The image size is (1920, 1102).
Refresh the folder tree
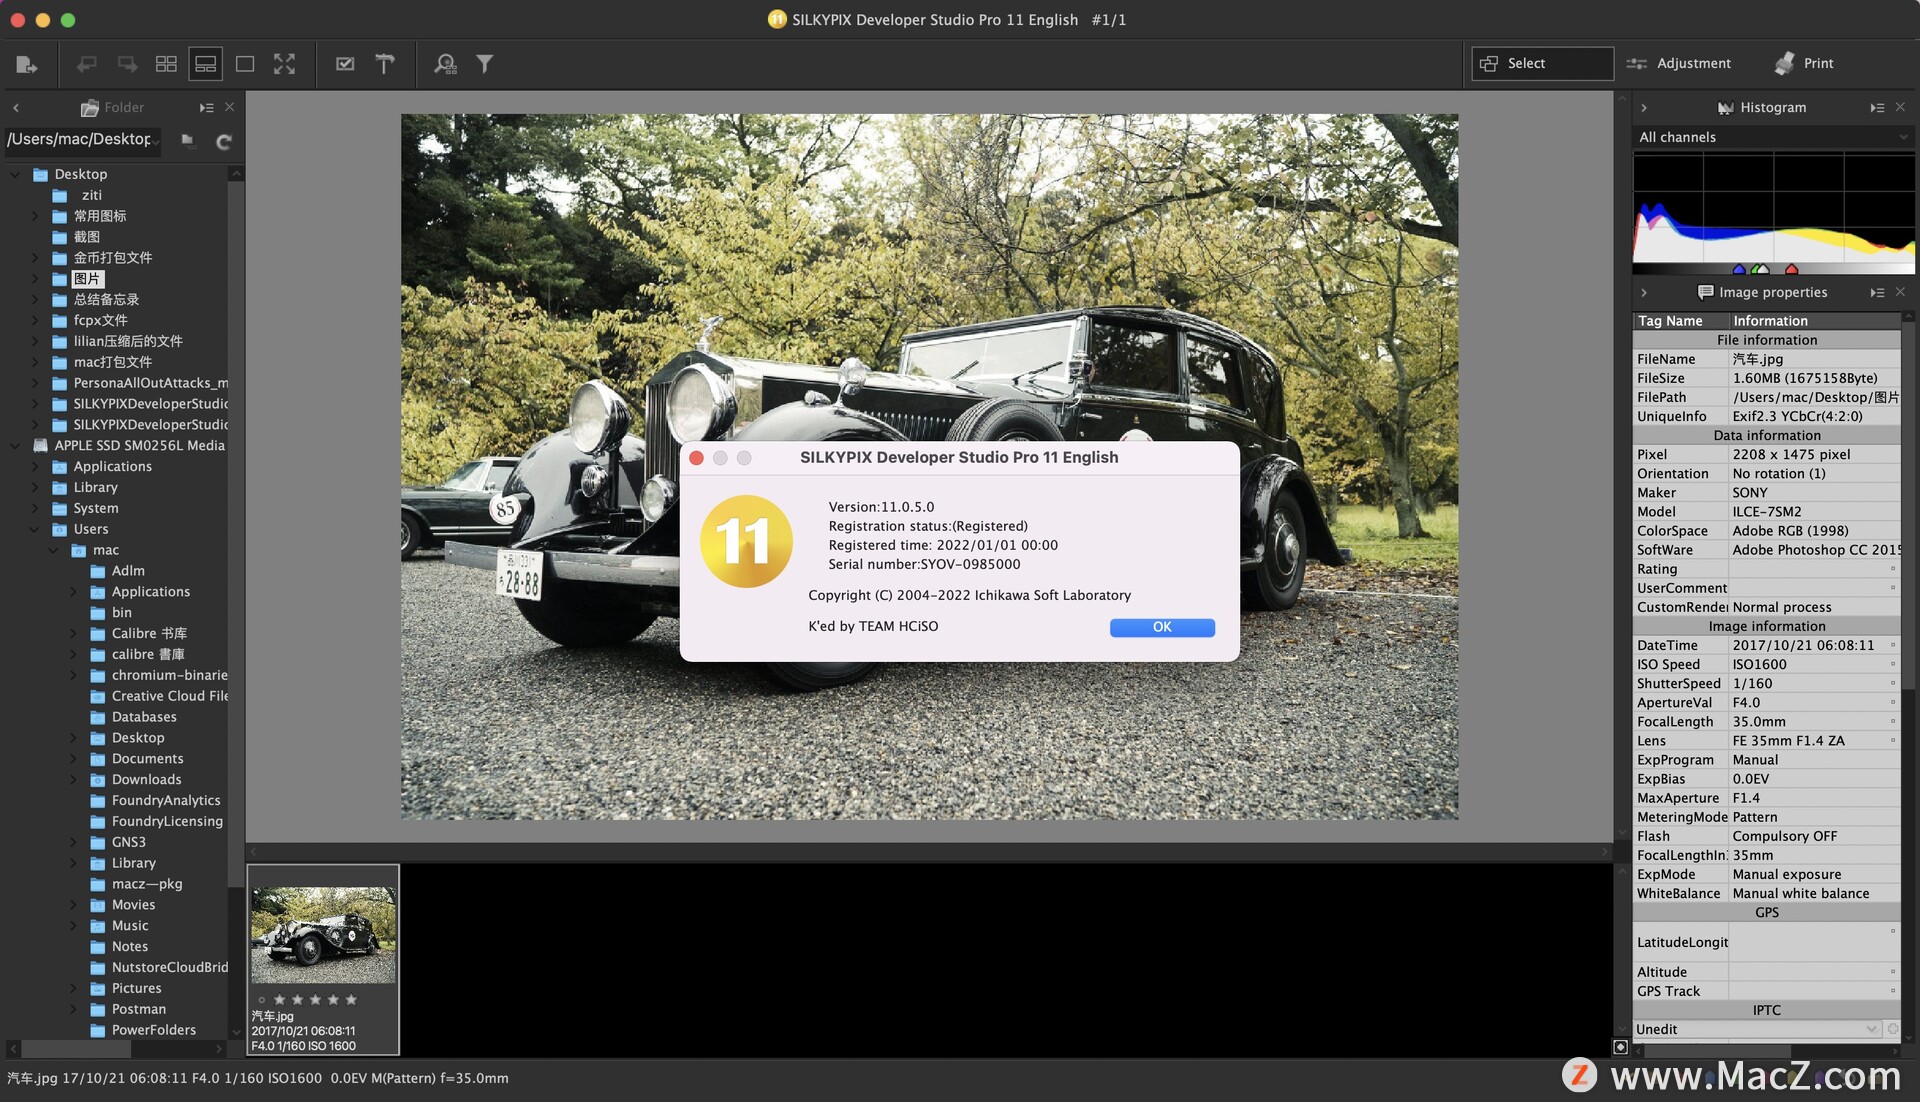(x=224, y=141)
